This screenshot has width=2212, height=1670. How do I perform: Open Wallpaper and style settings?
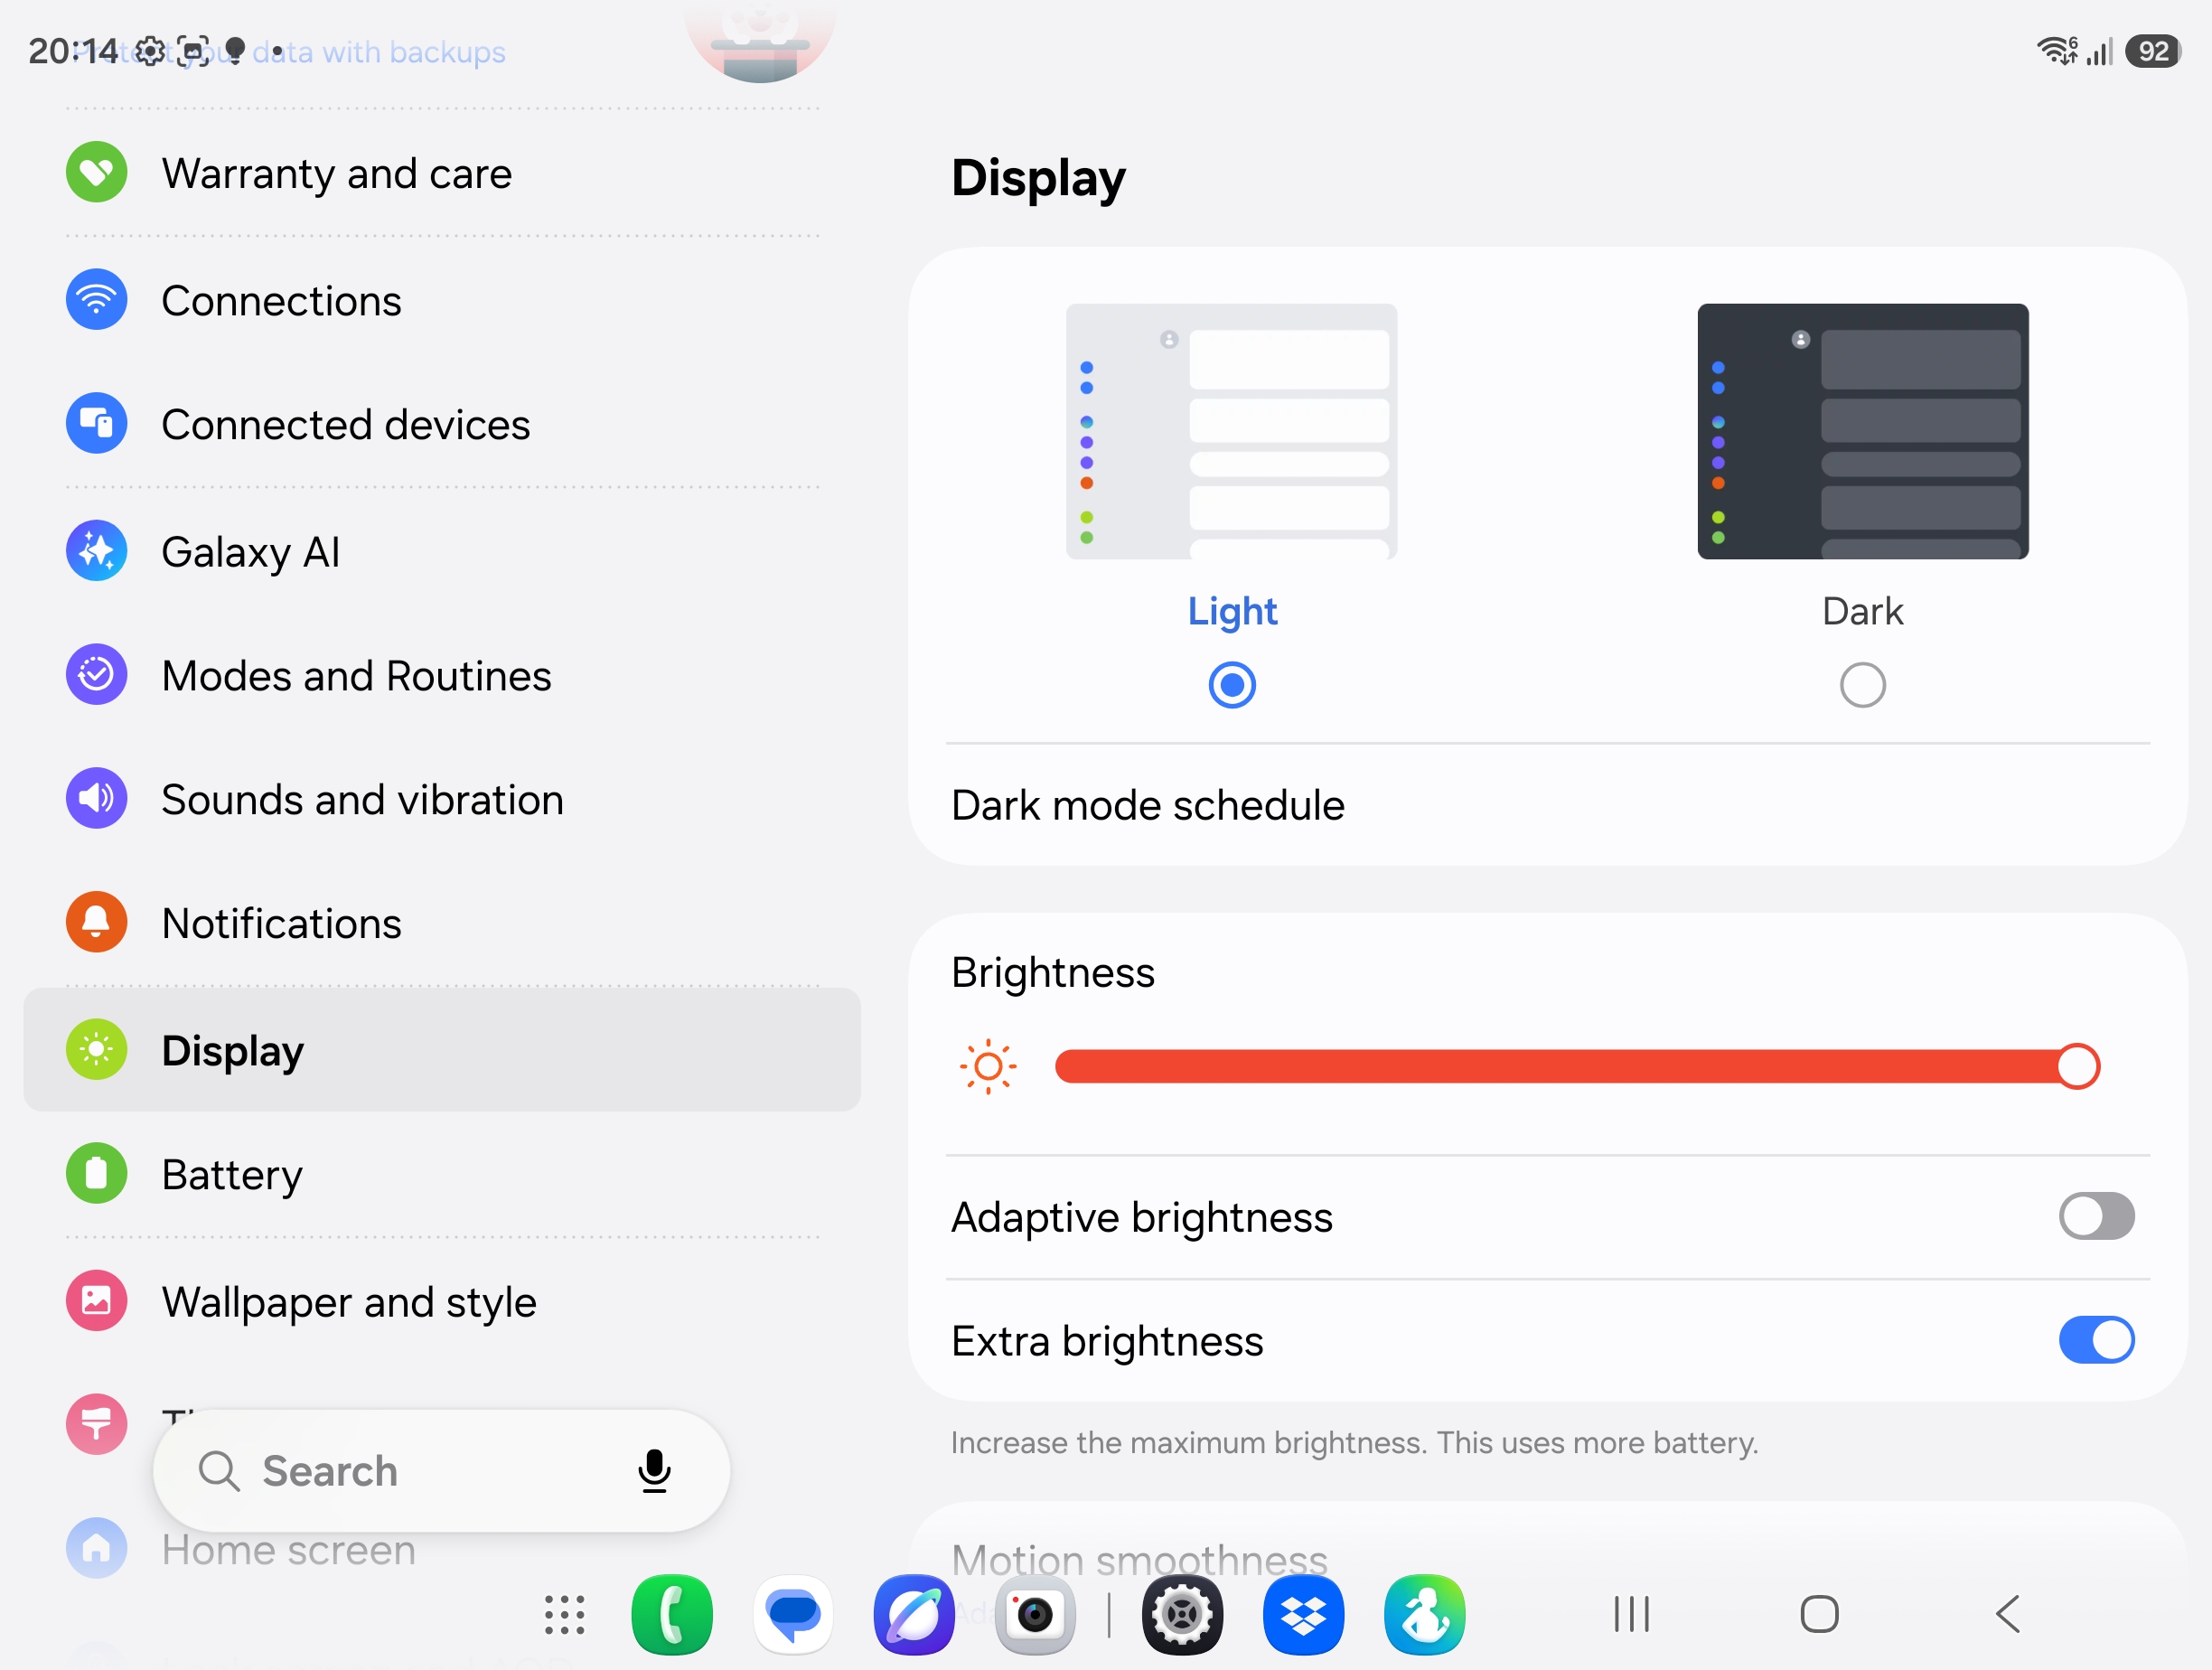(442, 1301)
